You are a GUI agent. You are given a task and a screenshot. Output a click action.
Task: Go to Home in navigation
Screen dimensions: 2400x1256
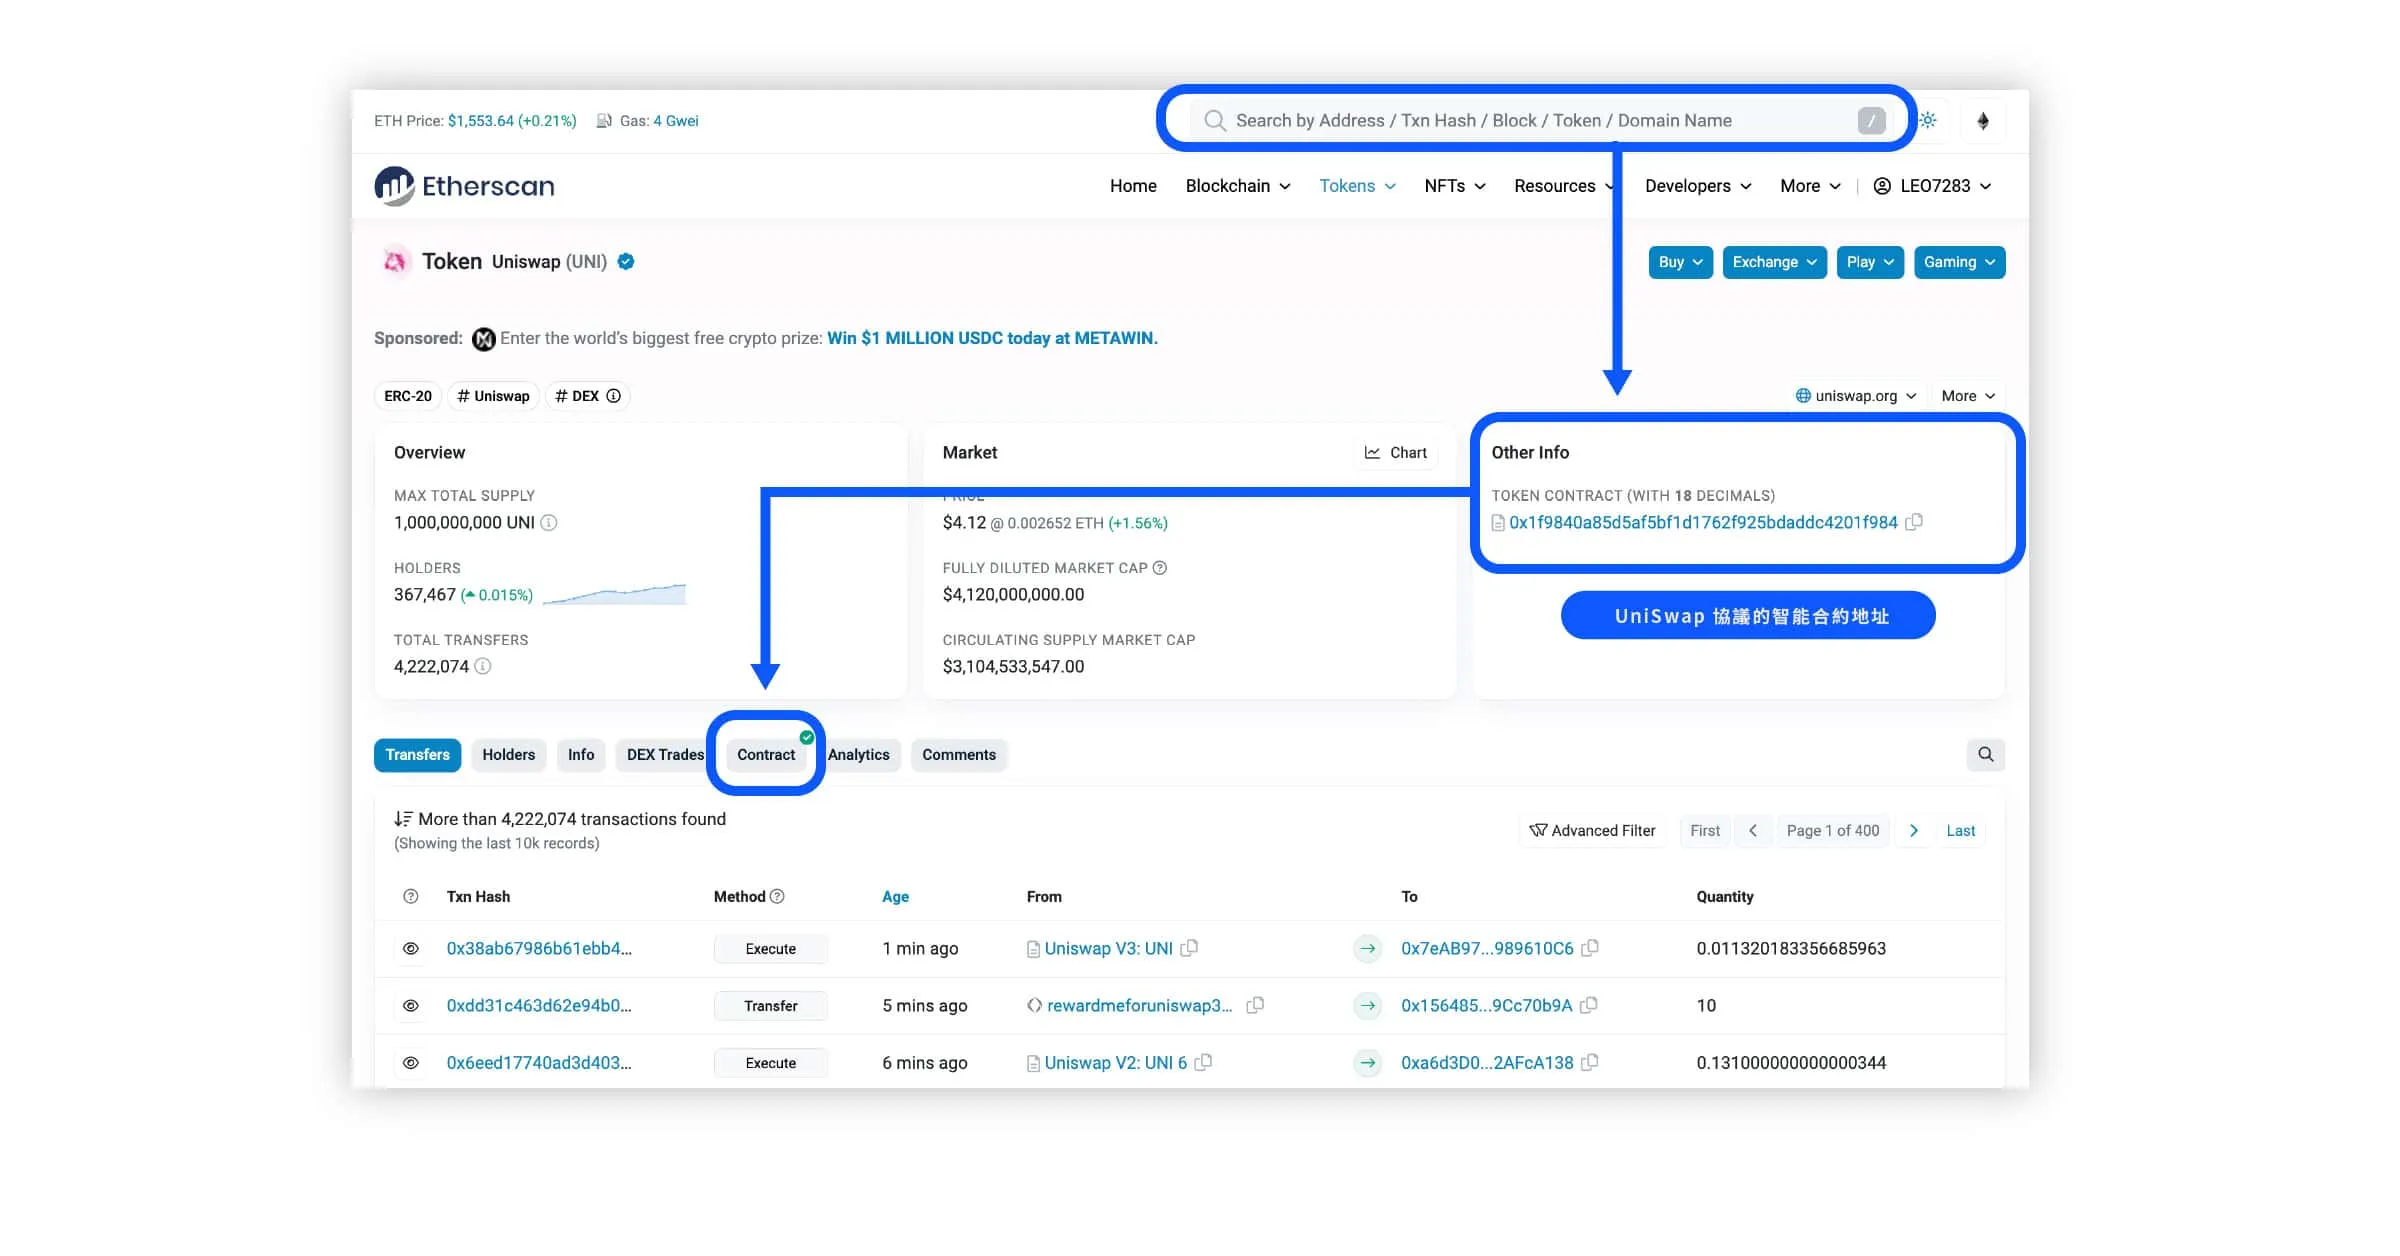(1133, 186)
